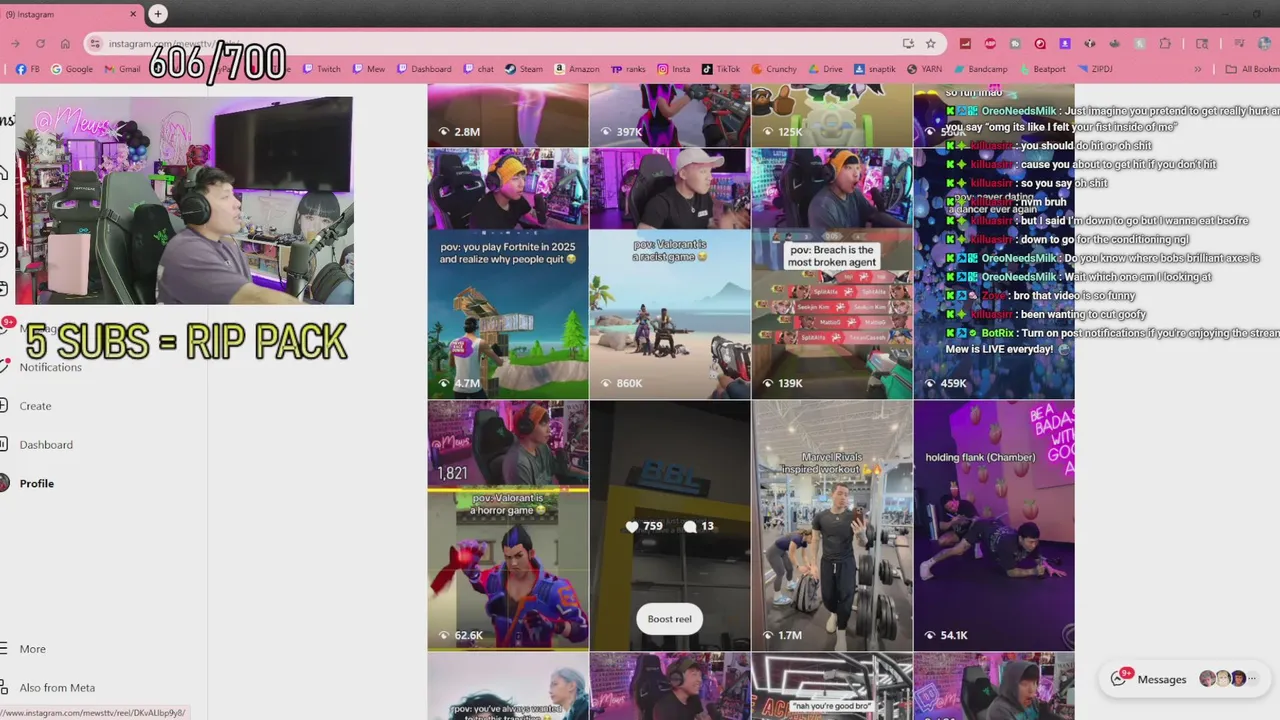Viewport: 1280px width, 720px height.
Task: Open the FB bookmark
Action: click(x=27, y=69)
